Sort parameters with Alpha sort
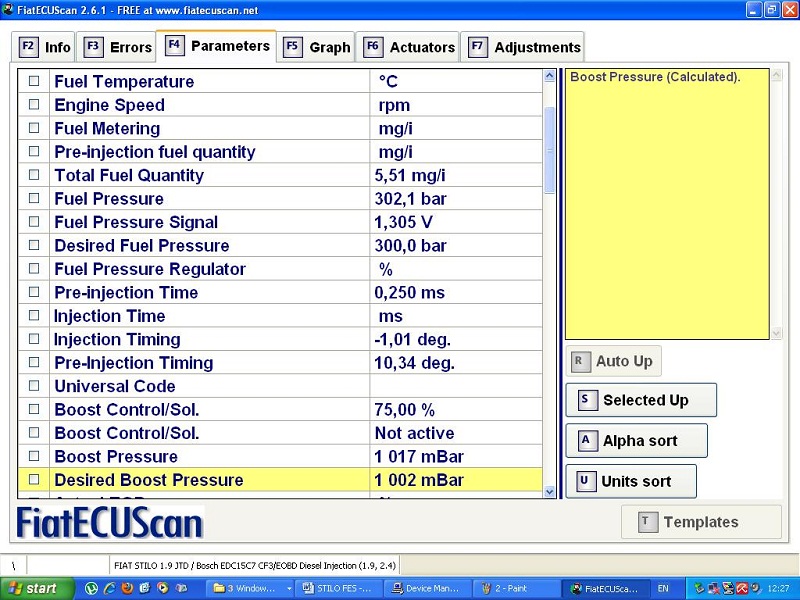The height and width of the screenshot is (600, 800). (636, 441)
